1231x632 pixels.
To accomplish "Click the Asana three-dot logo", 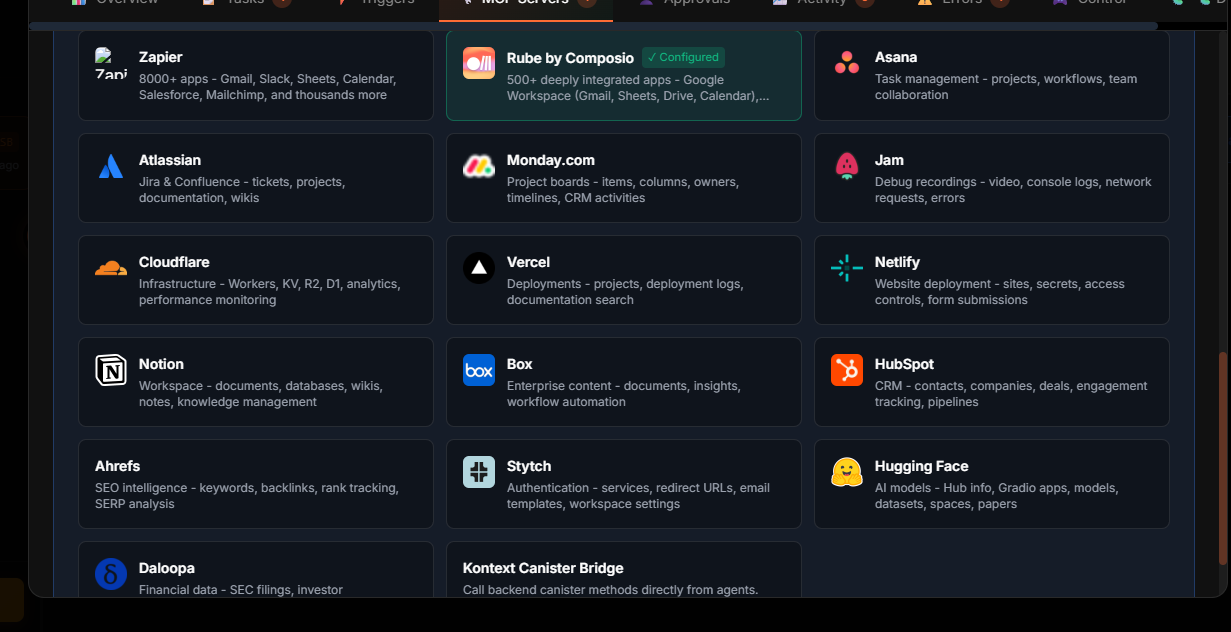I will pyautogui.click(x=847, y=63).
